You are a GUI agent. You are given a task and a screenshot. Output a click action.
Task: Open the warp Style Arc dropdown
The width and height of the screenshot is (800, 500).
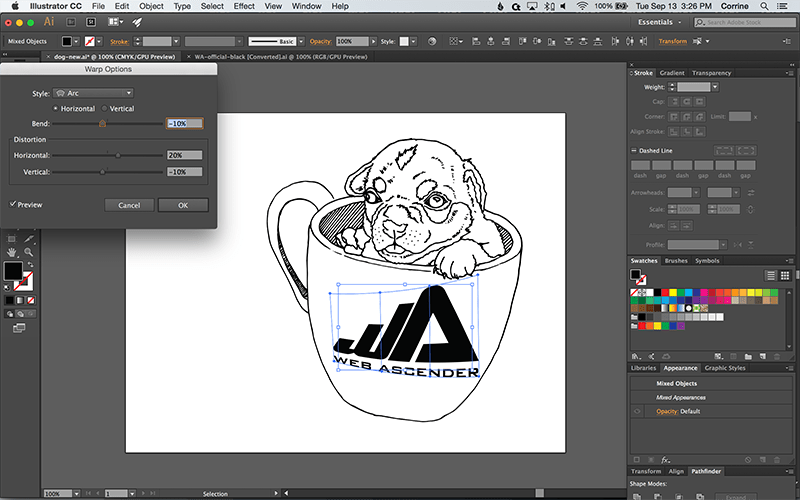(x=93, y=93)
